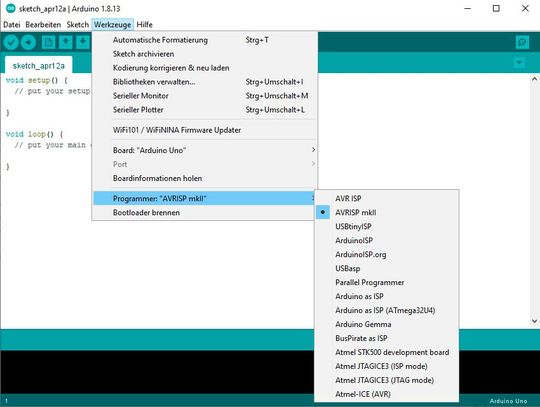Choose Atmel STK500 development board
Viewport: 540px width, 407px height.
[387, 352]
